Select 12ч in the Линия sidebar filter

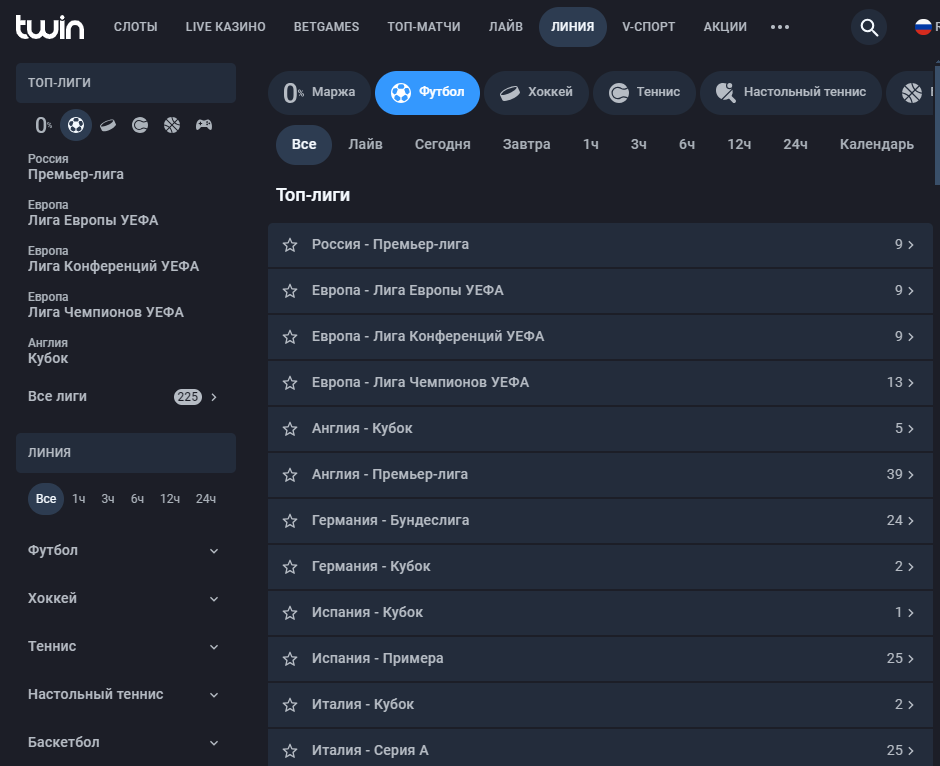[x=170, y=499]
